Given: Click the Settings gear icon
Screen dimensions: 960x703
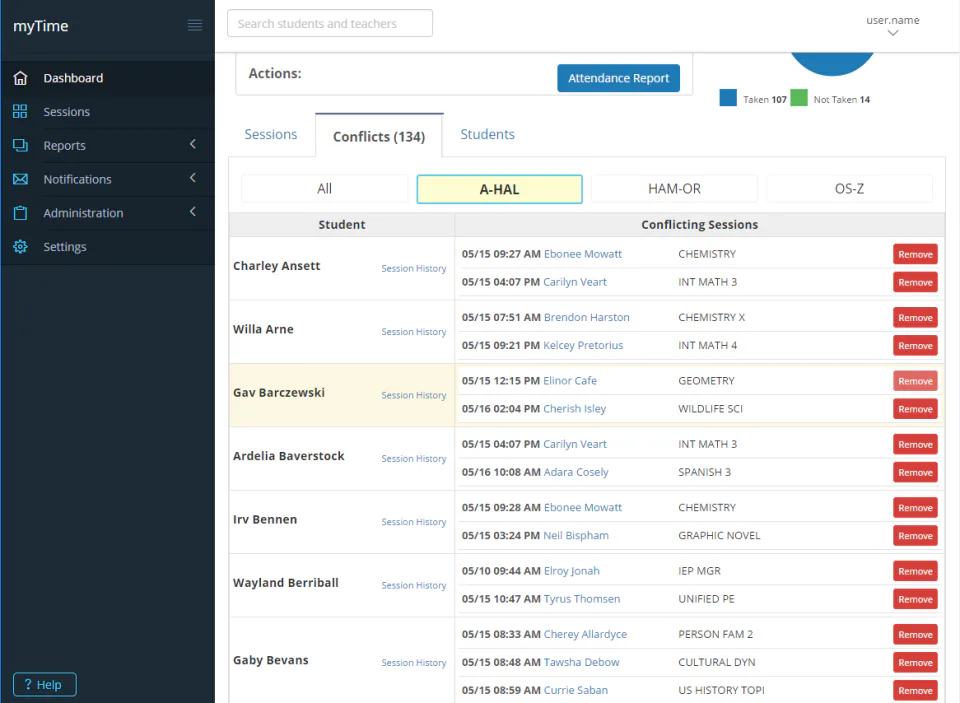Looking at the screenshot, I should point(20,246).
